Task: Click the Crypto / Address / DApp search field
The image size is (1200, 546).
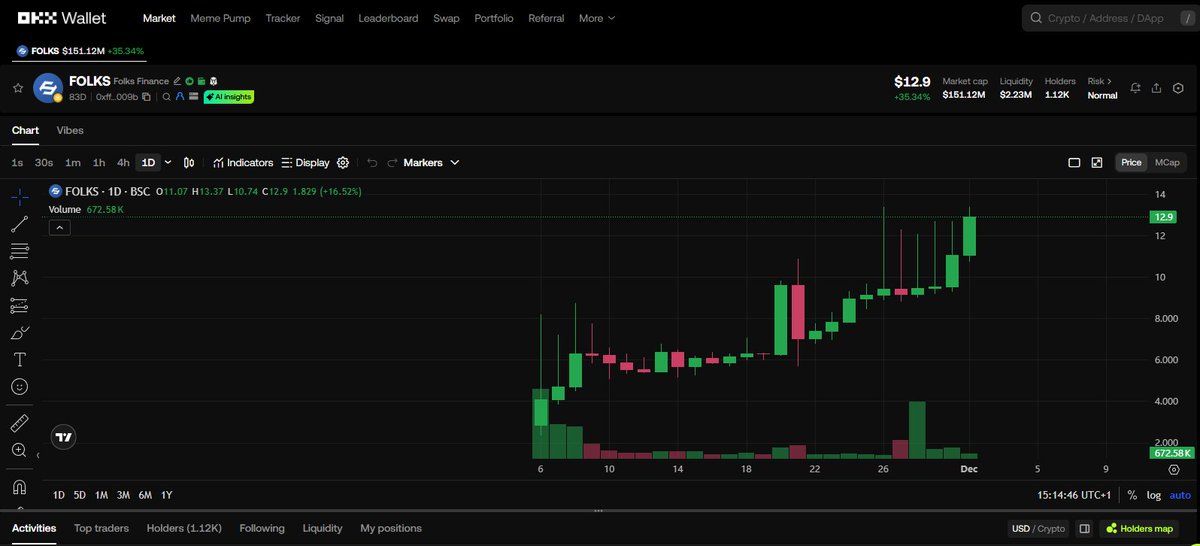Action: (x=1110, y=18)
